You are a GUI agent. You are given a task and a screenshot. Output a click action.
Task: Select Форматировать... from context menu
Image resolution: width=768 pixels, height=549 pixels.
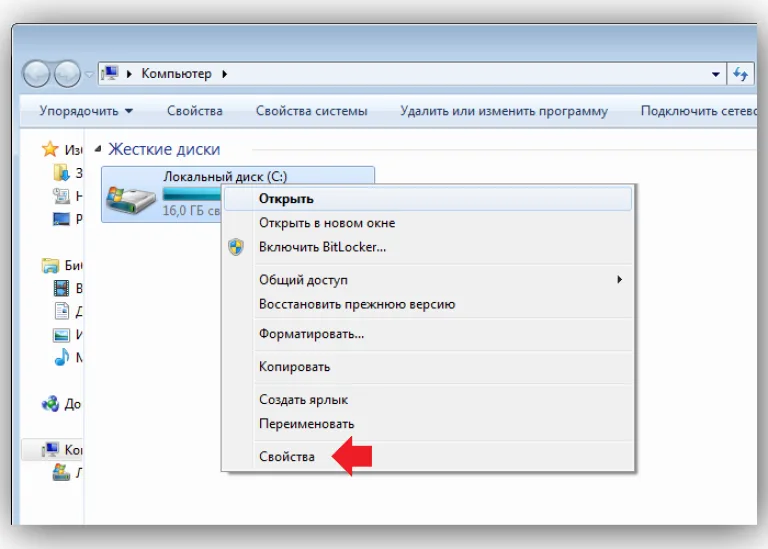click(312, 334)
